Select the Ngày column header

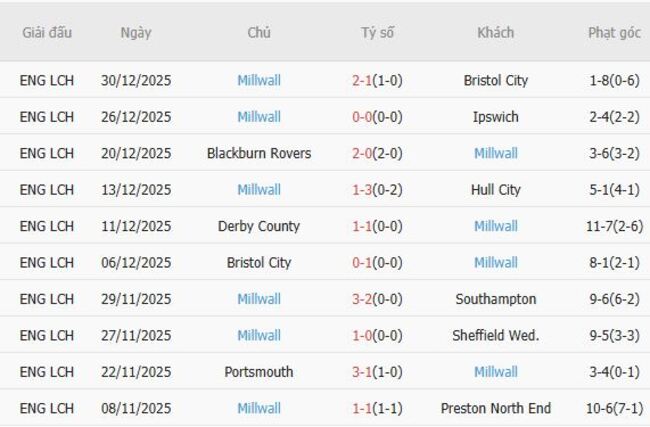pos(136,32)
